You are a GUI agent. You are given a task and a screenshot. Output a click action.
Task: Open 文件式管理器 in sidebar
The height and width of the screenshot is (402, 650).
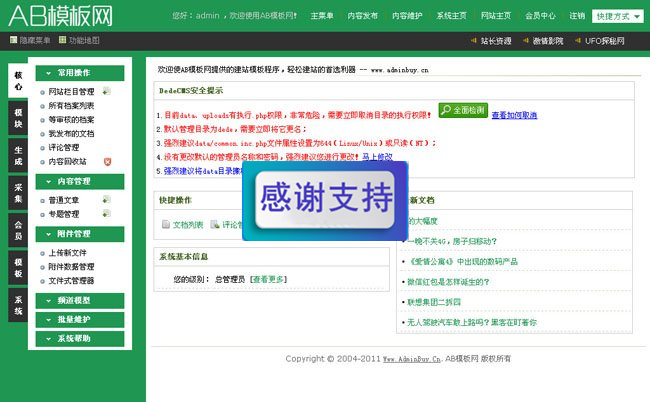(x=71, y=281)
